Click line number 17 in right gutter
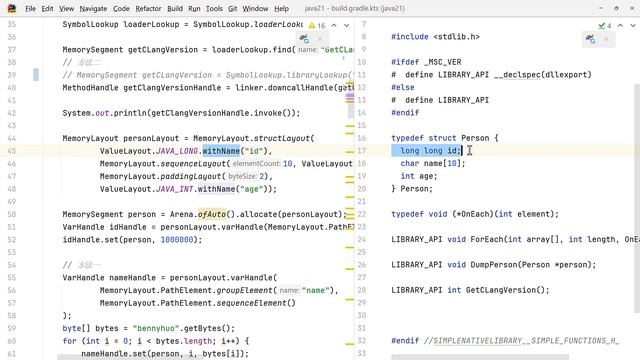This screenshot has height=360, width=640. click(362, 151)
